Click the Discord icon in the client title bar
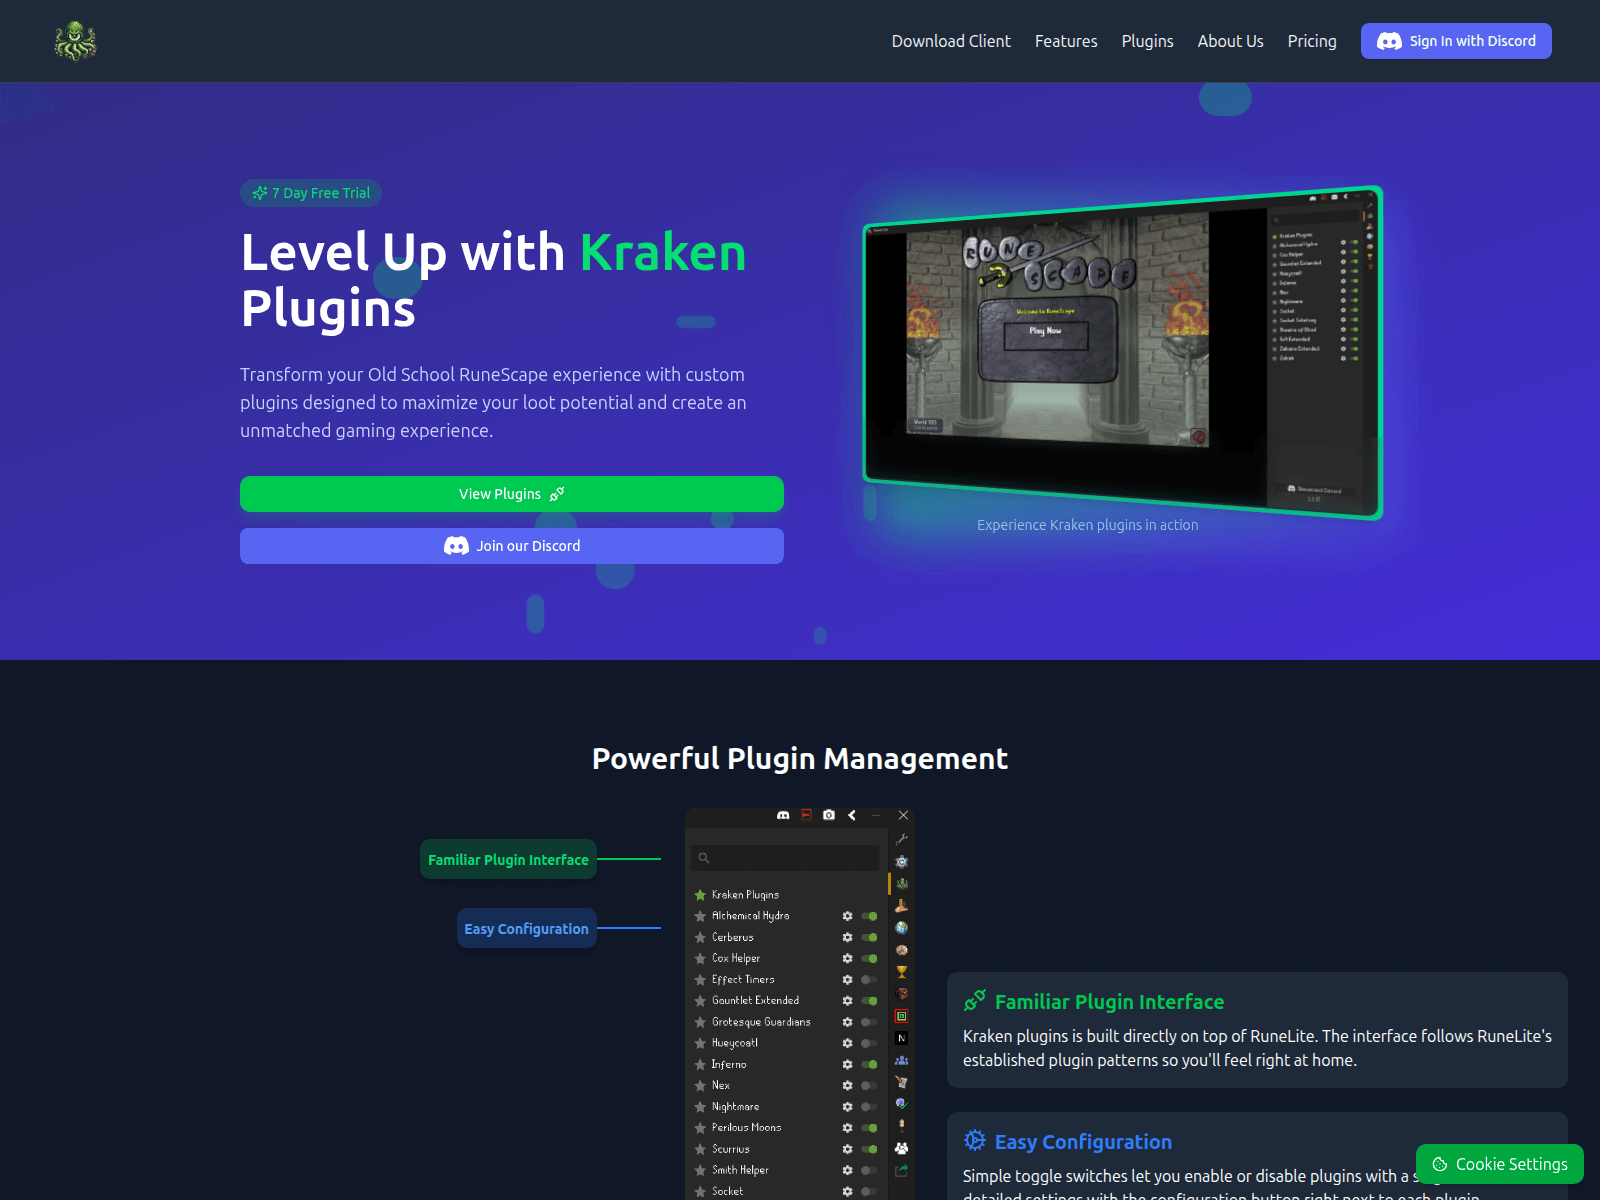The height and width of the screenshot is (1200, 1600). [x=783, y=815]
